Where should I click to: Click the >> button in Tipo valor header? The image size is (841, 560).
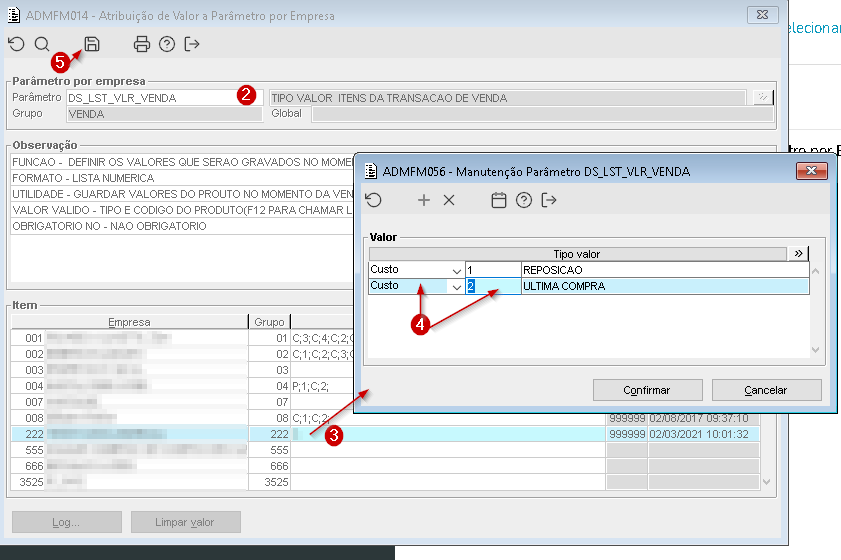[798, 254]
